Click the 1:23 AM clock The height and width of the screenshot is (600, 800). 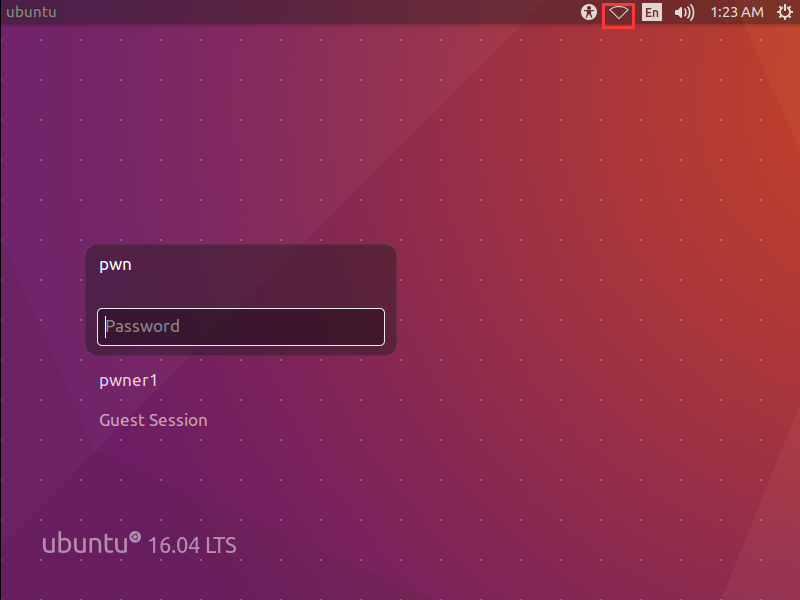pyautogui.click(x=737, y=12)
